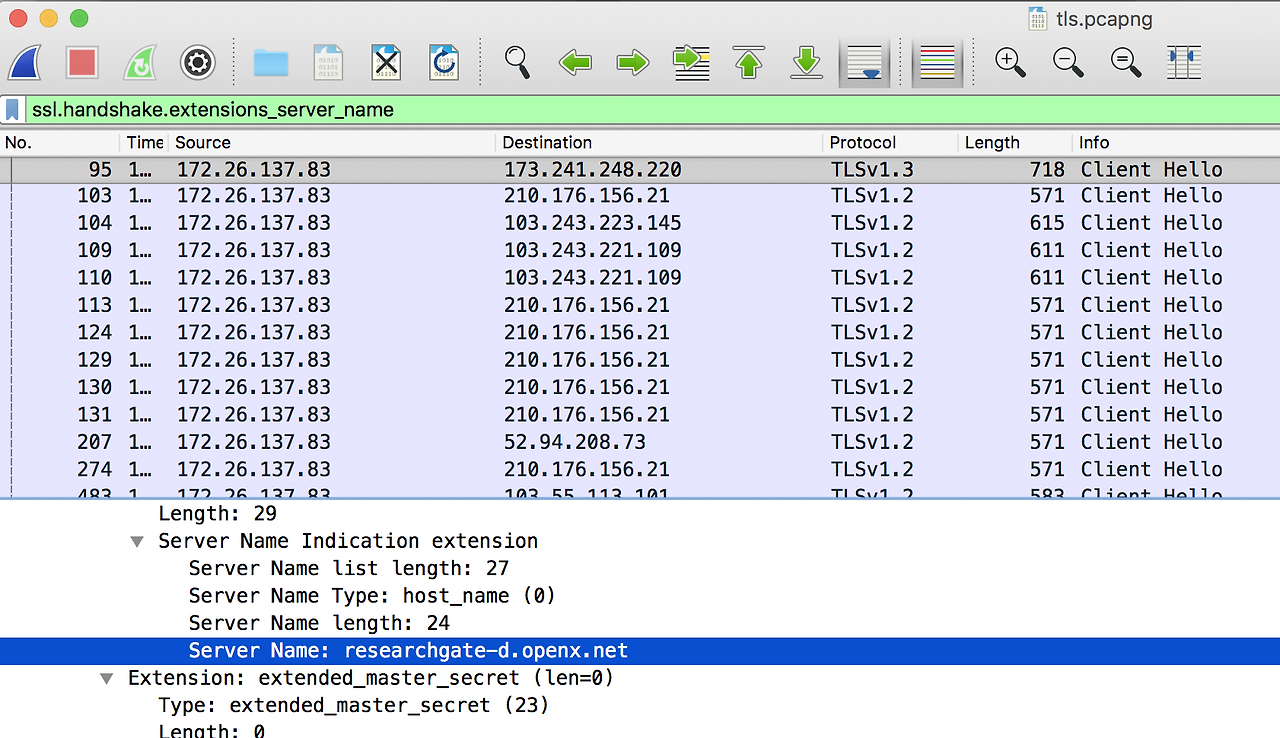
Task: Sort packets by the No. column
Action: pos(61,143)
